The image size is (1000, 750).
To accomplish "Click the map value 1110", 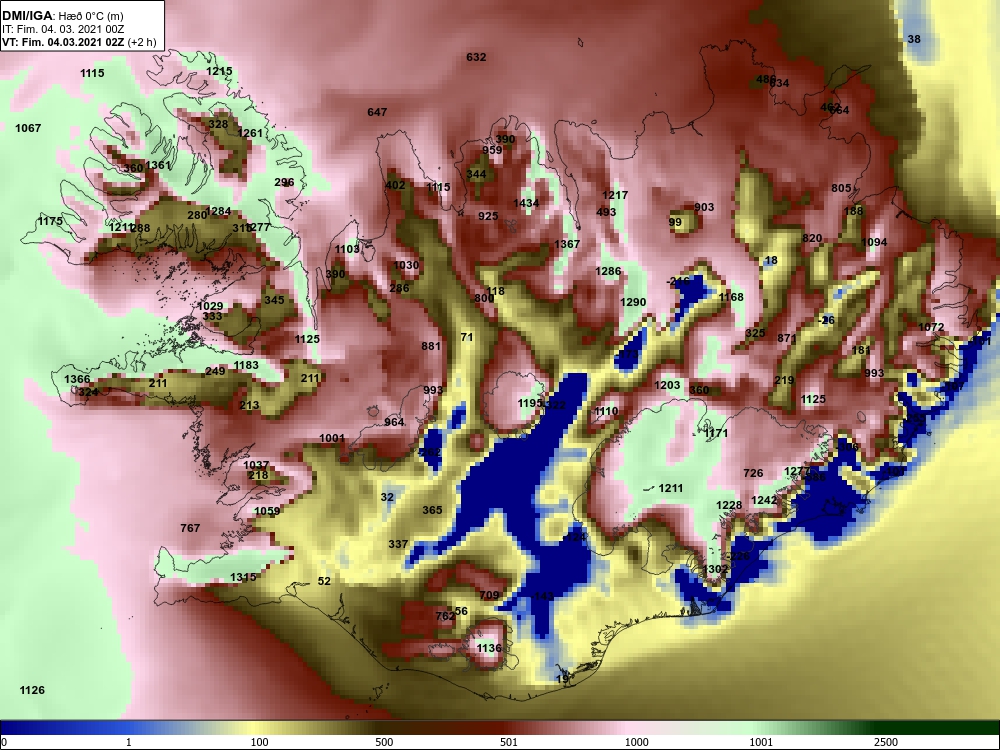I will tap(606, 411).
